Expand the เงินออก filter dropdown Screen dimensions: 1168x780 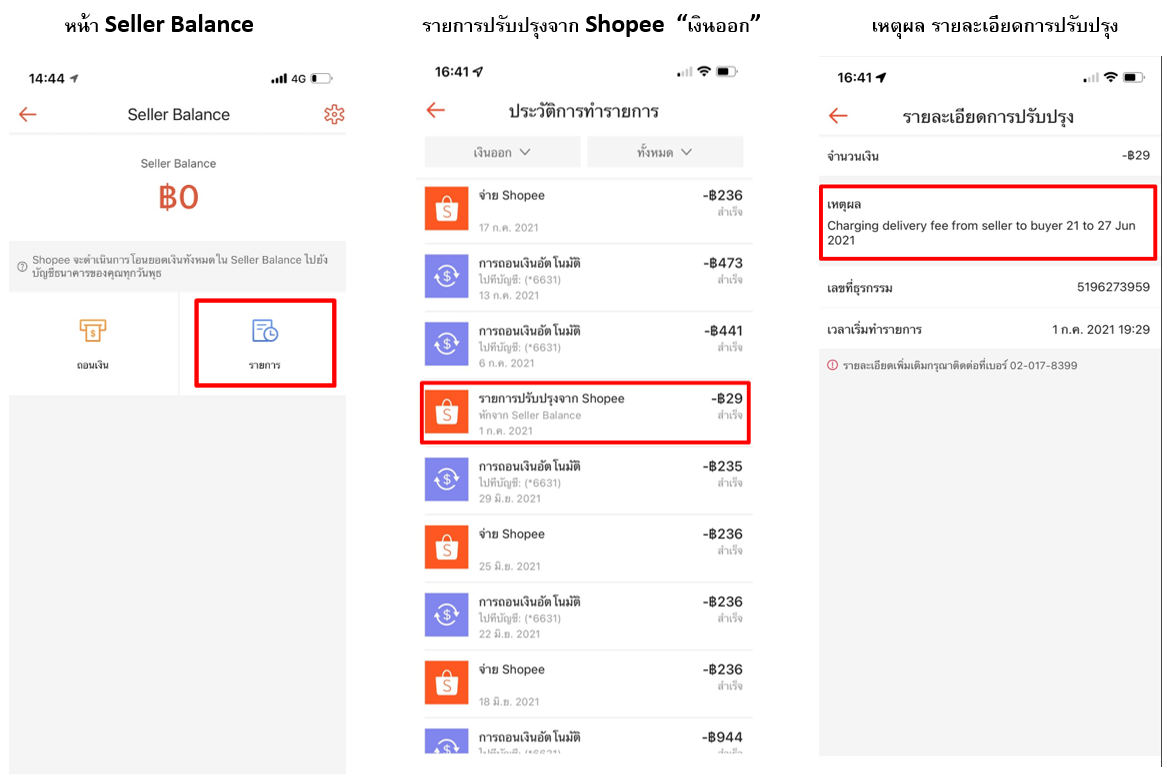click(501, 151)
